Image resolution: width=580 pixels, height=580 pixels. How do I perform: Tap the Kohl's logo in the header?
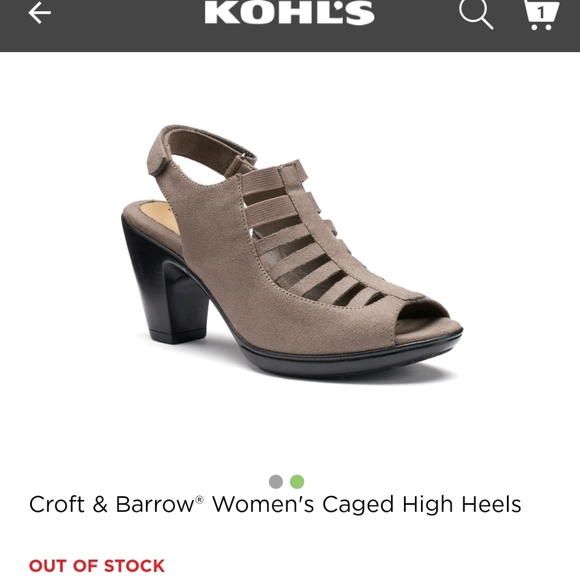(x=289, y=12)
